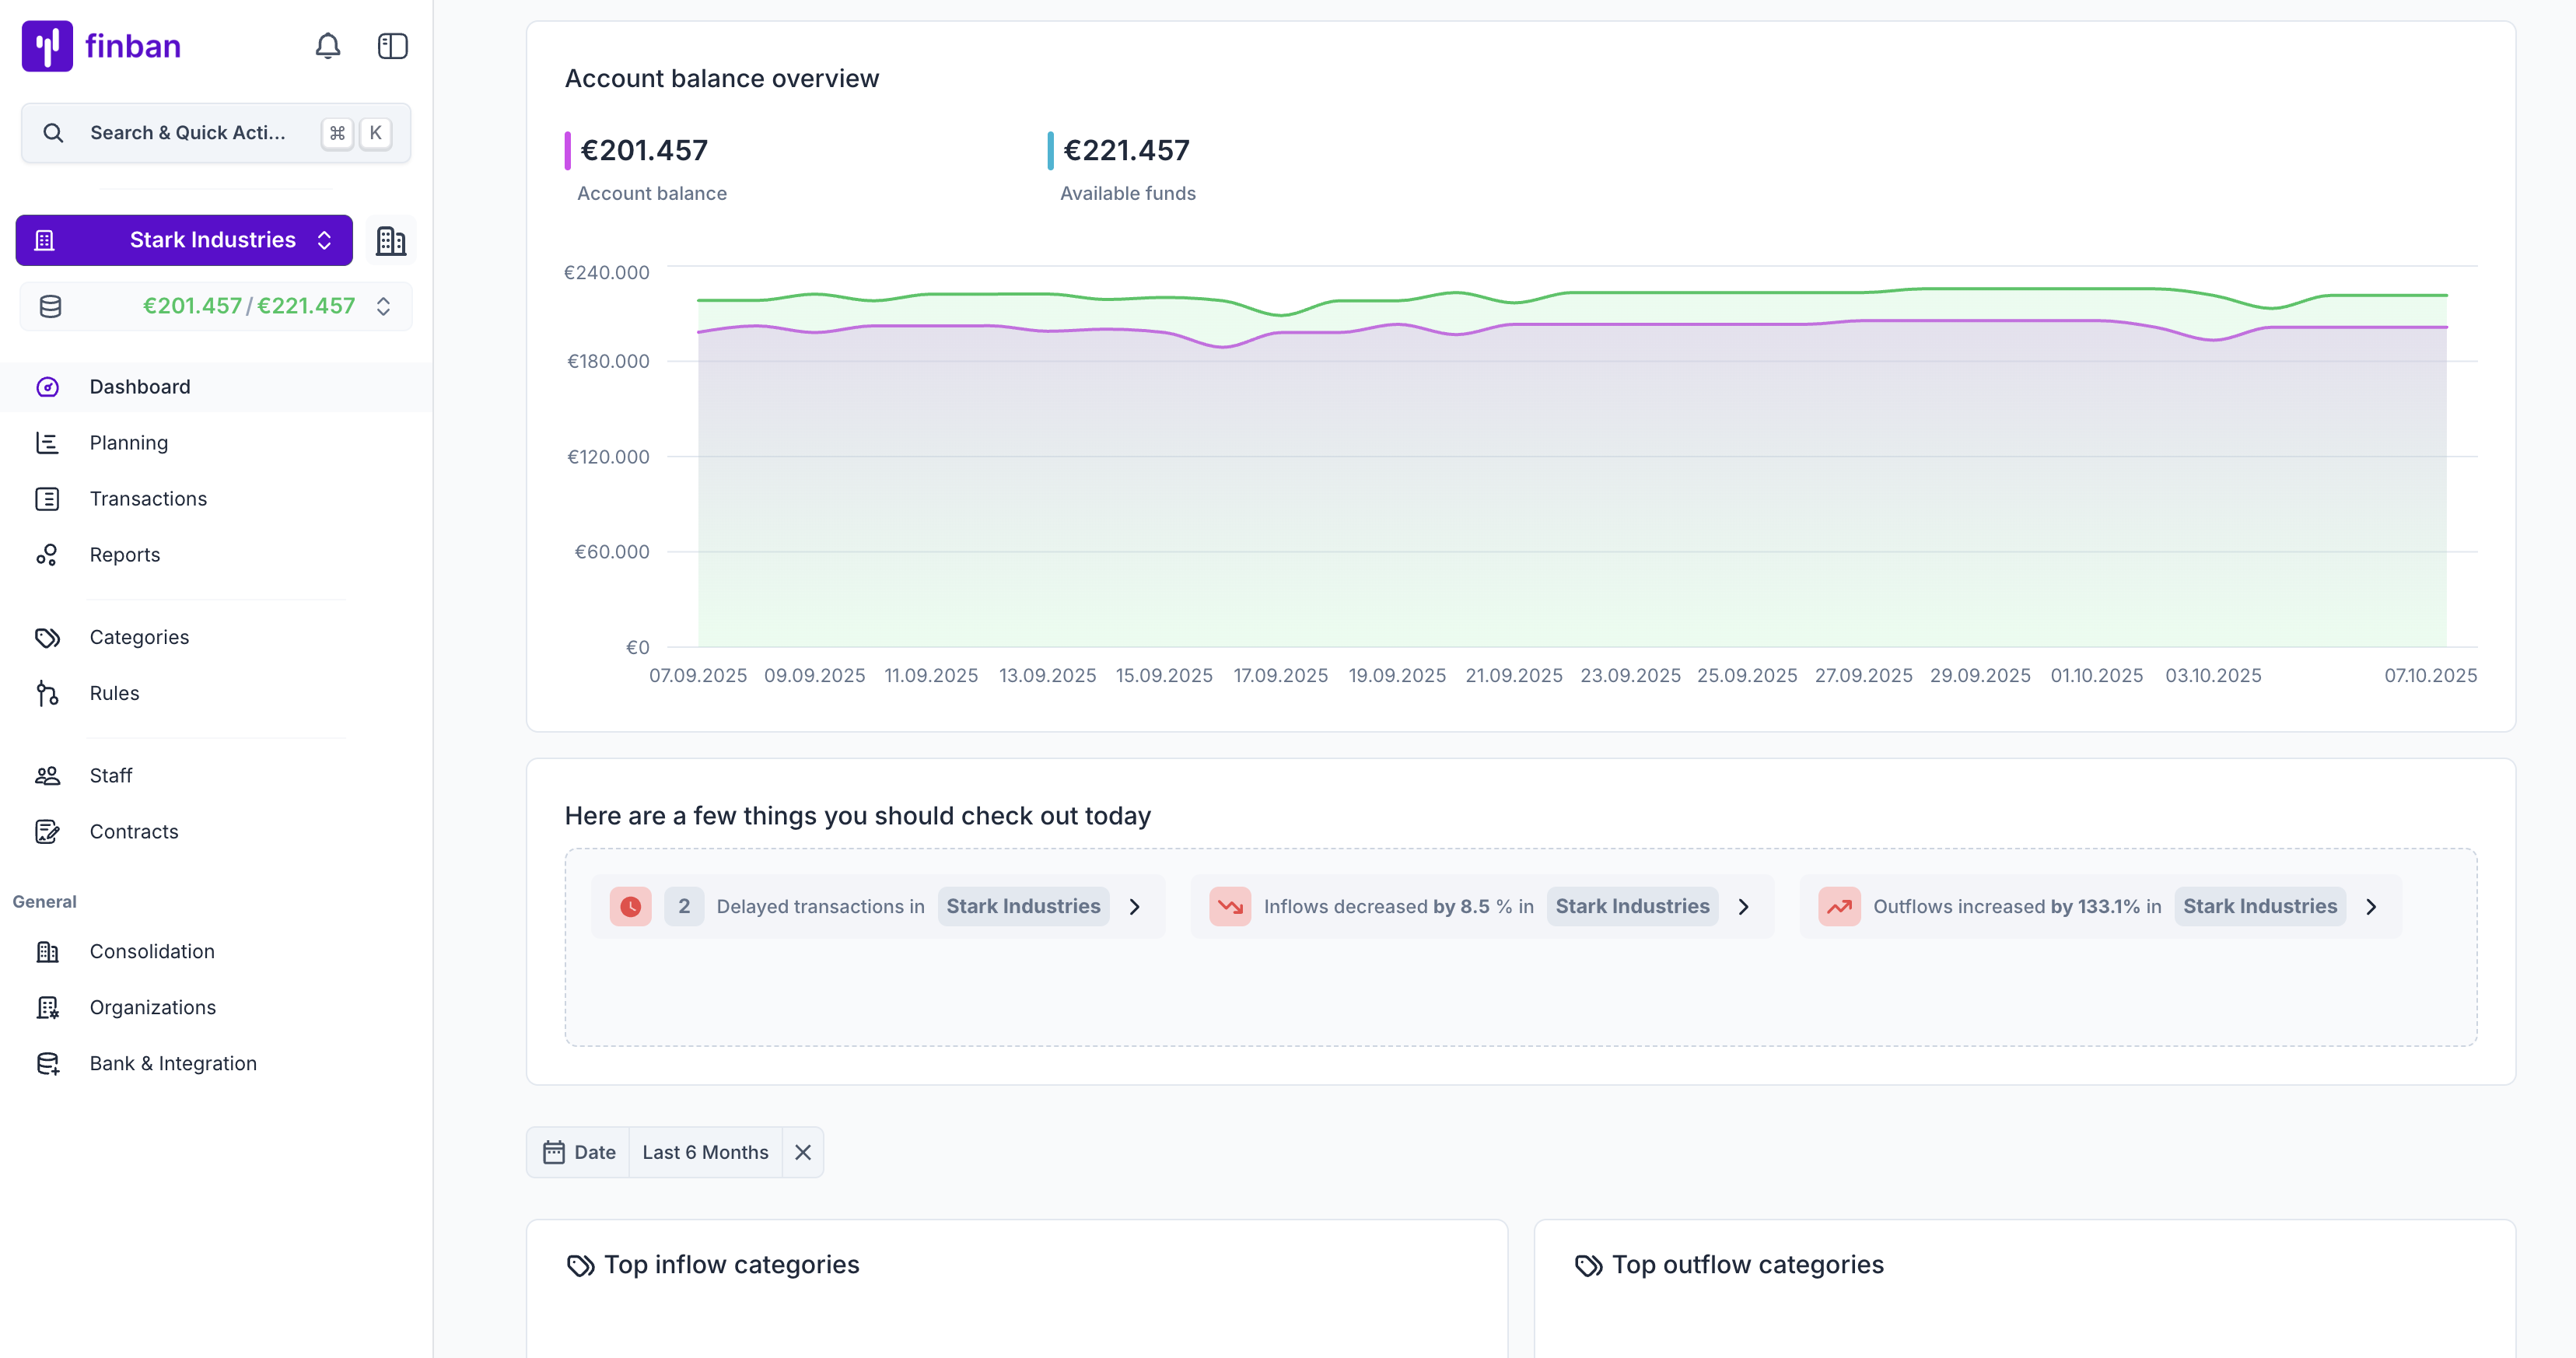Open Contracts via its pen icon
This screenshot has width=2576, height=1358.
click(47, 831)
